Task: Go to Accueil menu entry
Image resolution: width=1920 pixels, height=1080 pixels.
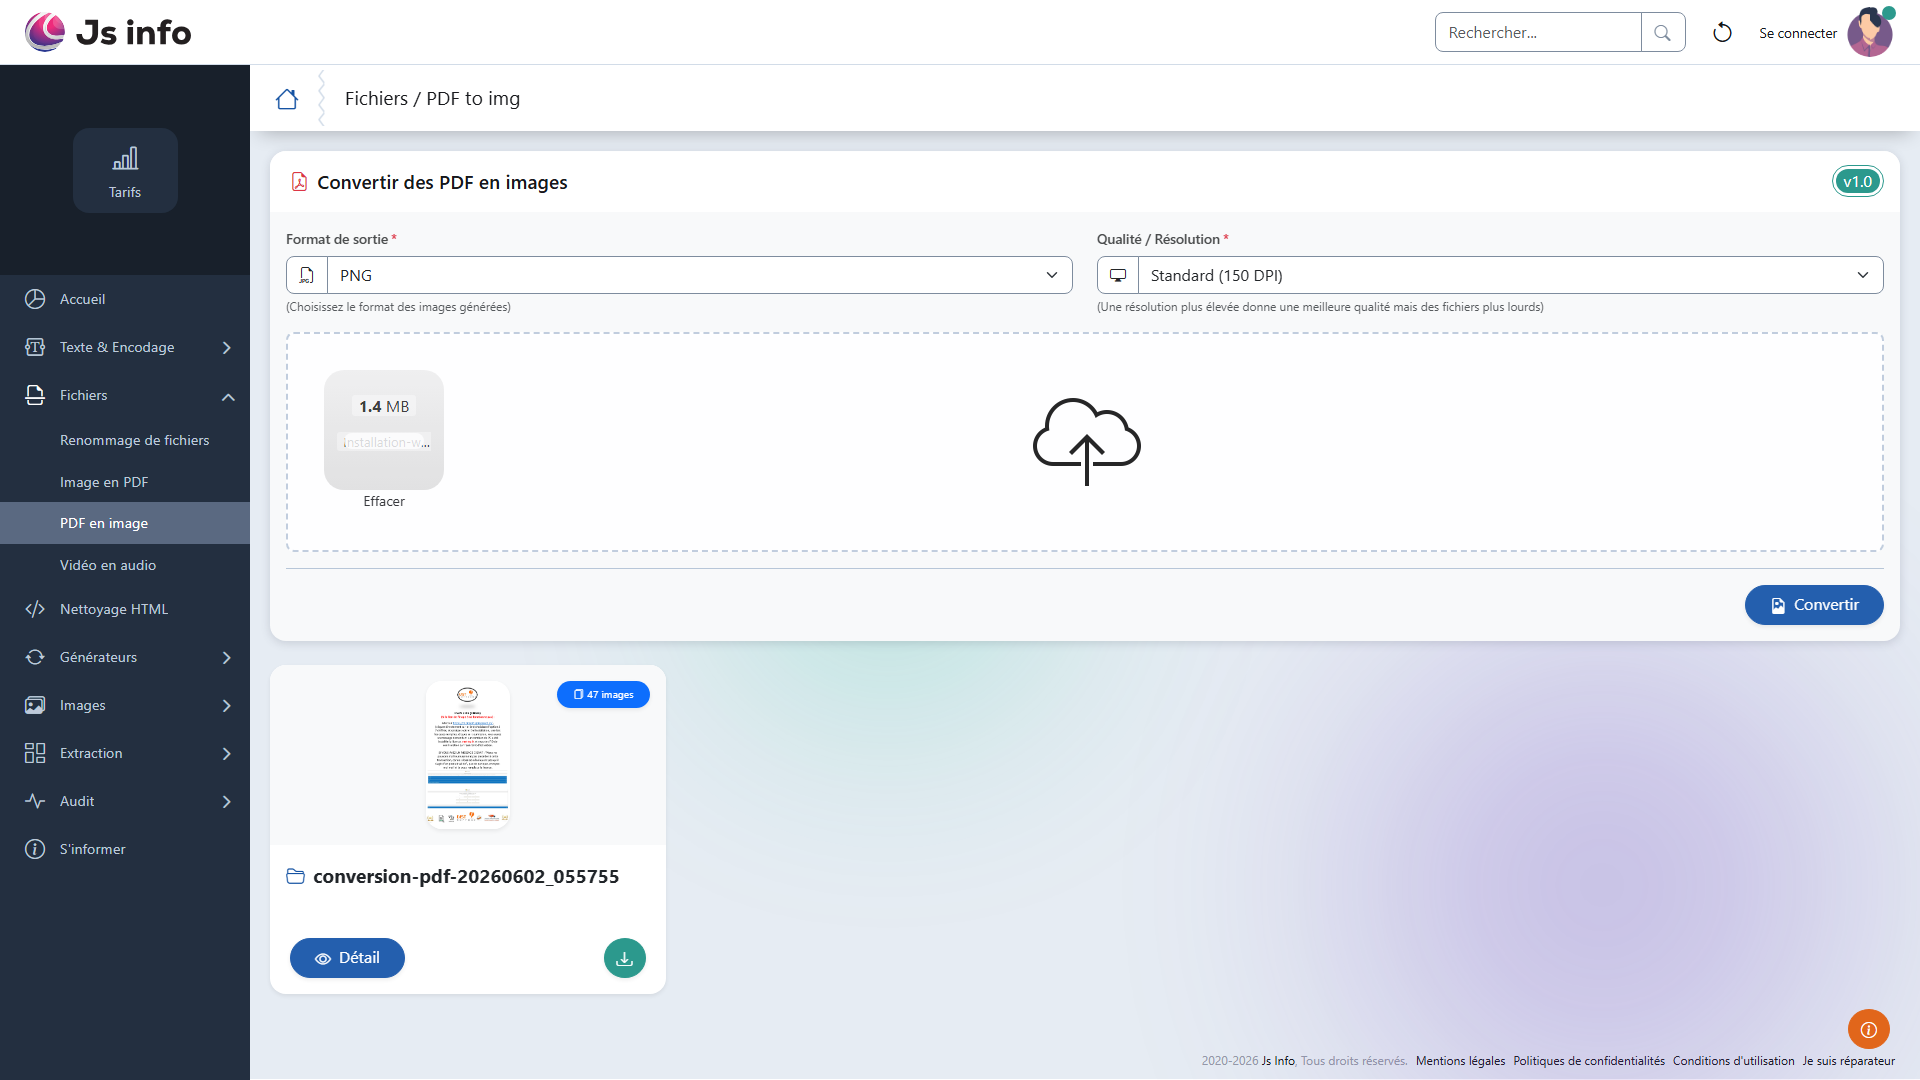Action: click(82, 299)
